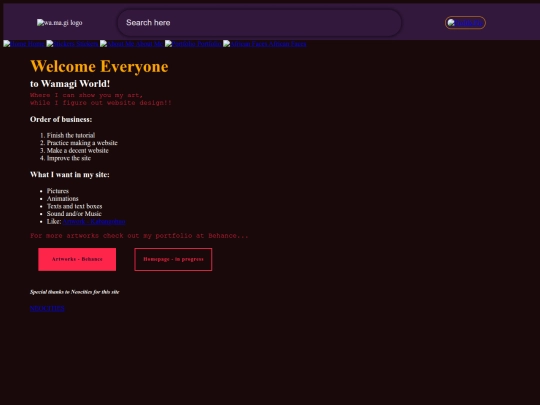Screen dimensions: 540x405
Task: Click the Search here input field
Action: point(259,23)
